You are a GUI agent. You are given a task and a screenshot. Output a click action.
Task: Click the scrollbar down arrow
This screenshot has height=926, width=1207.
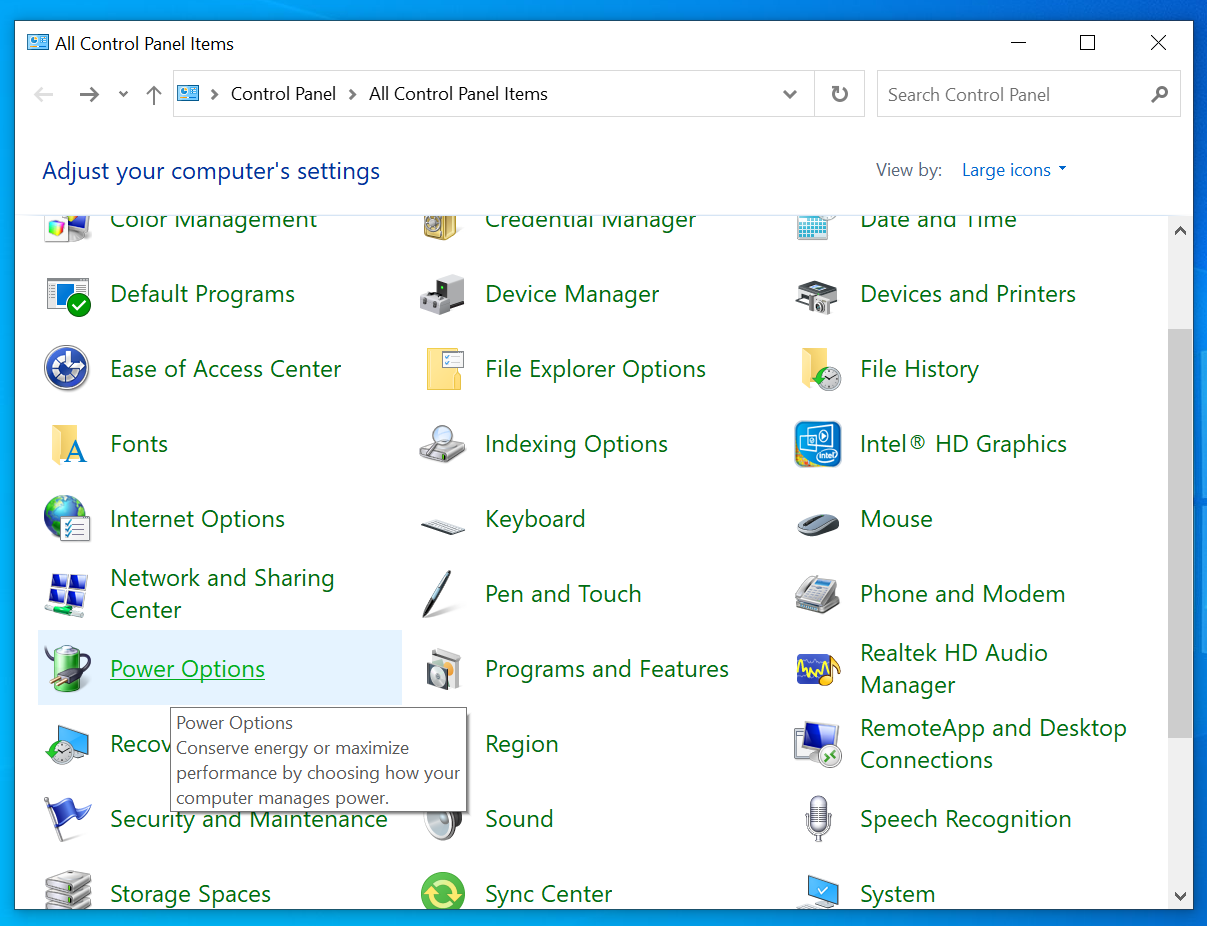[1180, 897]
